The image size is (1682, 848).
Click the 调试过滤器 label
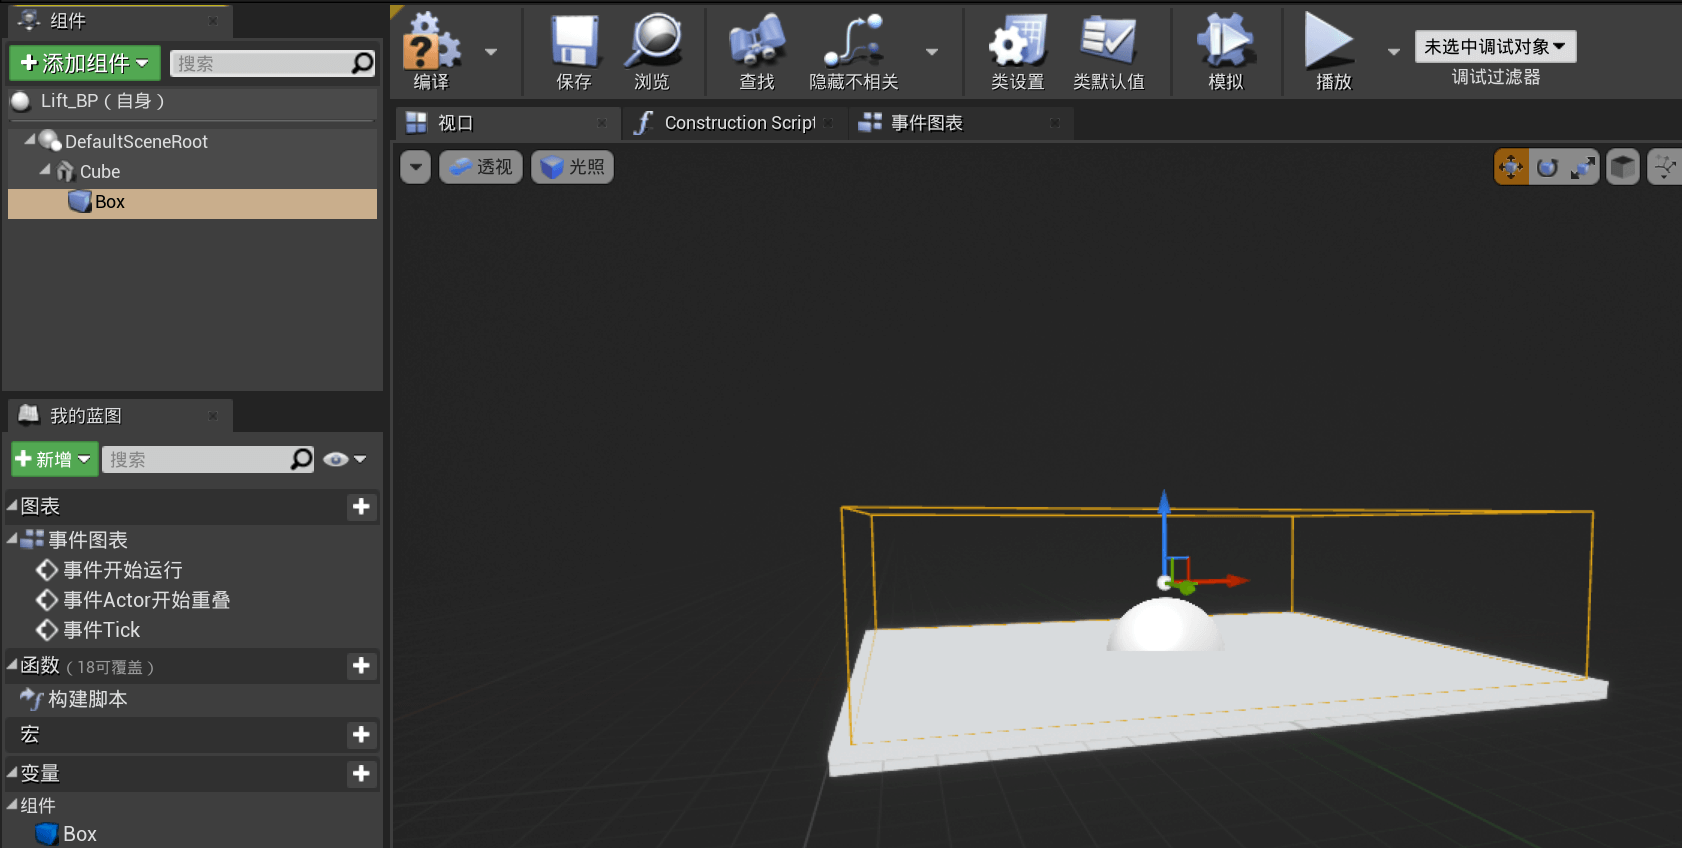(1496, 77)
